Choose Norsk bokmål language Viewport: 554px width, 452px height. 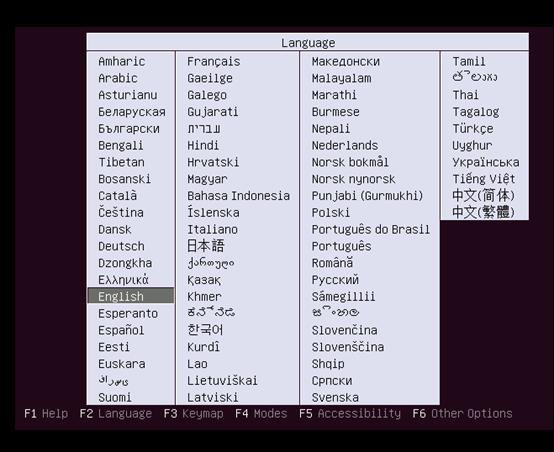pyautogui.click(x=350, y=162)
